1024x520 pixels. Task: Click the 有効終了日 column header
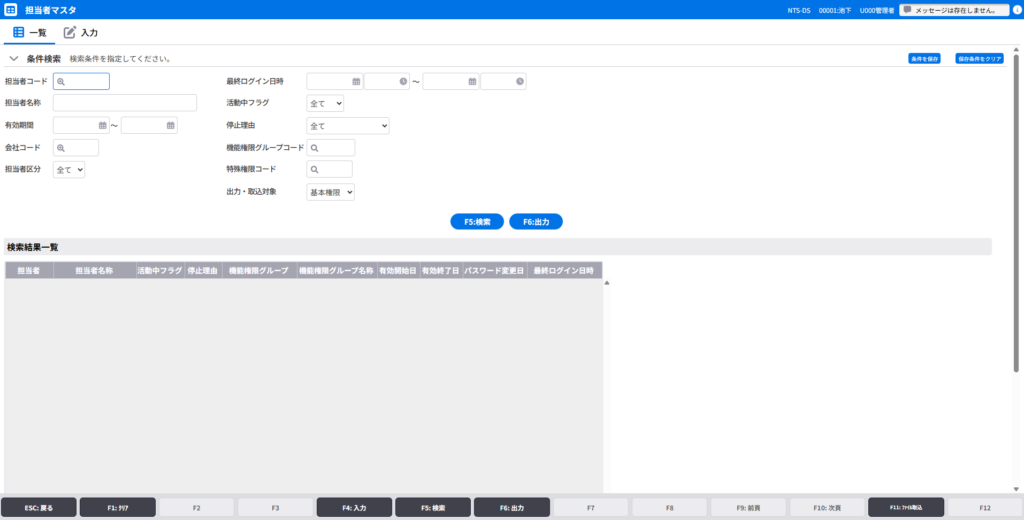(441, 270)
